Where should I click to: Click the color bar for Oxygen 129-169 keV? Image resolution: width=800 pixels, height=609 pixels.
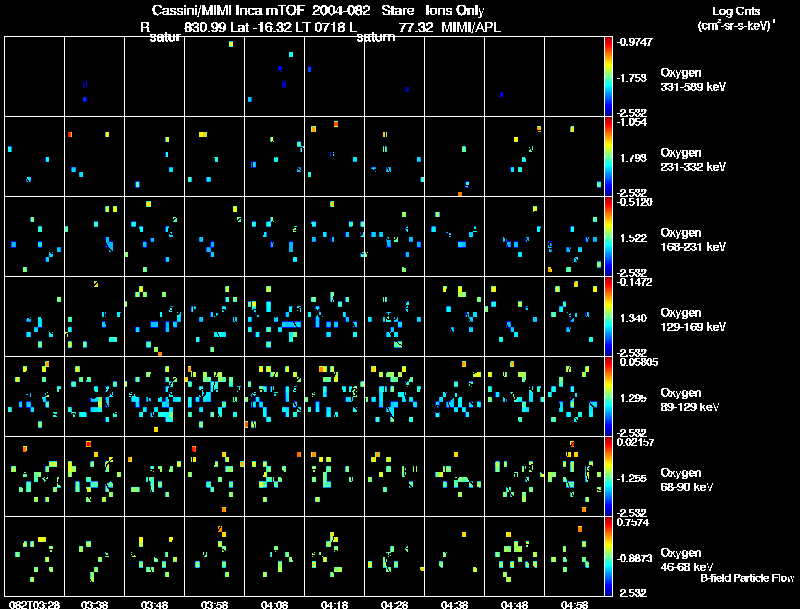(608, 316)
